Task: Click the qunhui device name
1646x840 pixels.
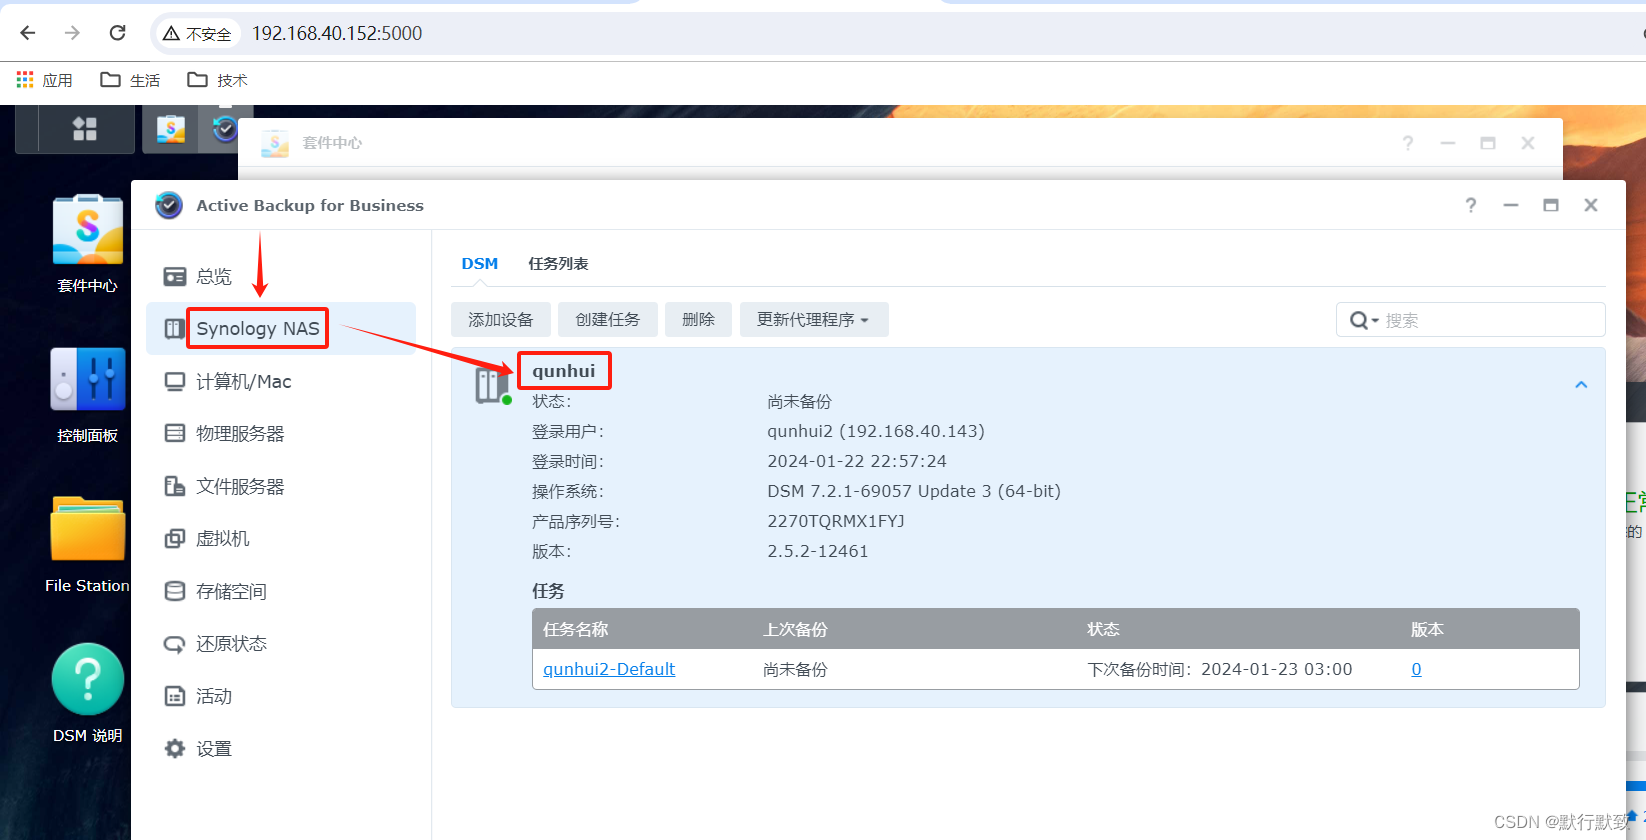Action: [x=564, y=371]
